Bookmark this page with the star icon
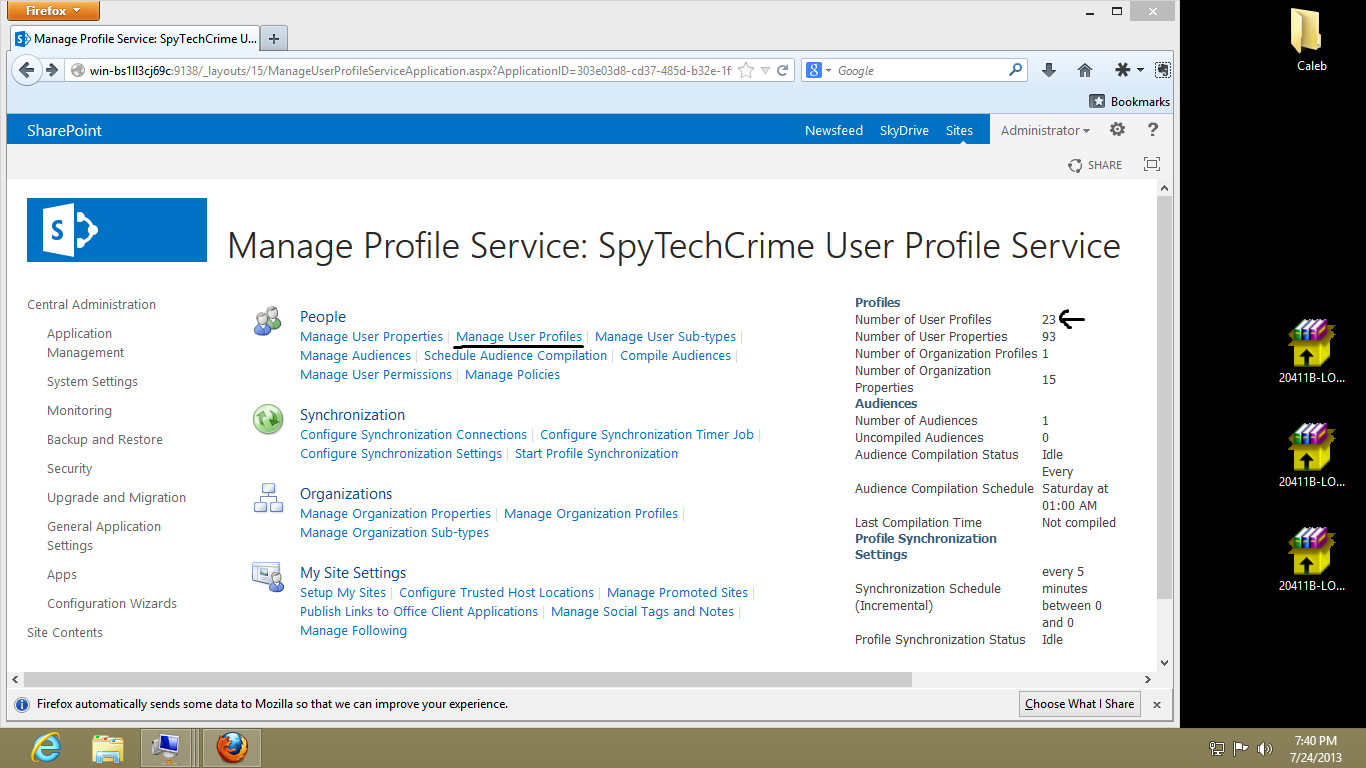The width and height of the screenshot is (1366, 768). pyautogui.click(x=746, y=70)
